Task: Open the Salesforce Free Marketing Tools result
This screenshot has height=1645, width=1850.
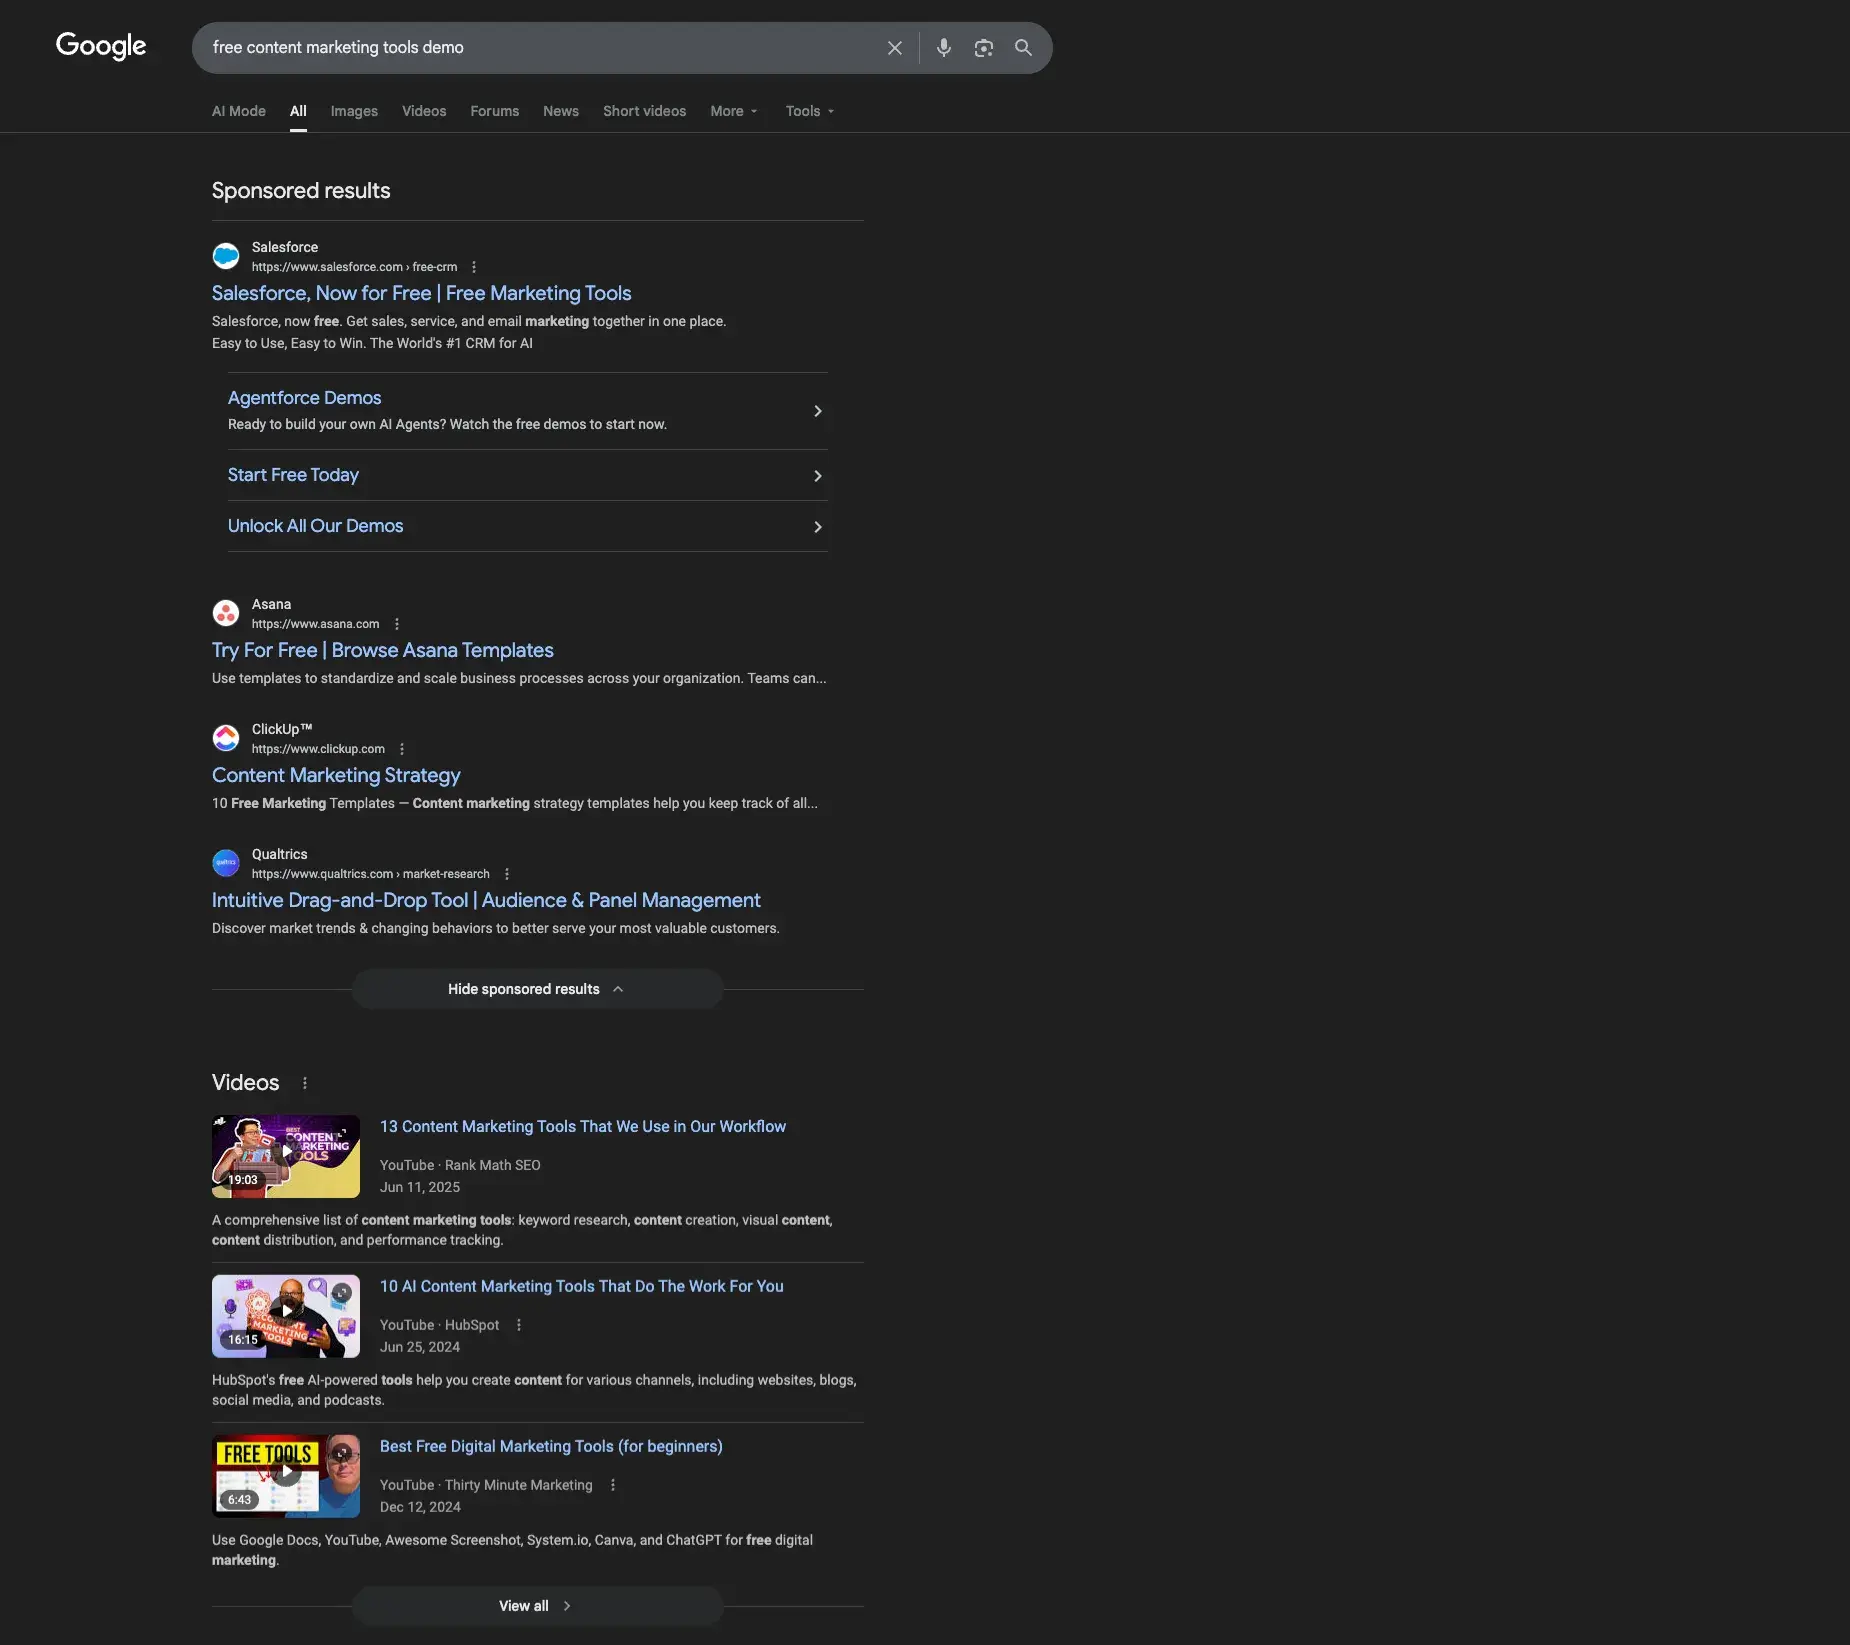Action: pyautogui.click(x=421, y=293)
